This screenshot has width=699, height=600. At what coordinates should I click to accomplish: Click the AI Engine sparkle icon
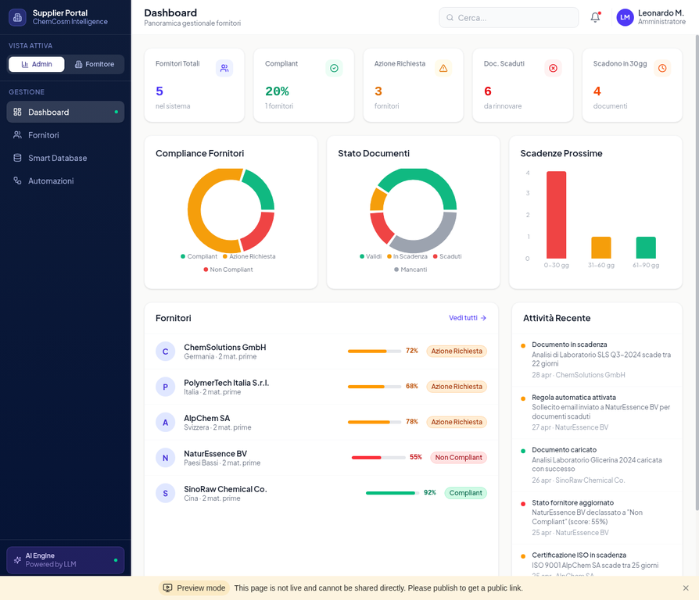point(17,560)
